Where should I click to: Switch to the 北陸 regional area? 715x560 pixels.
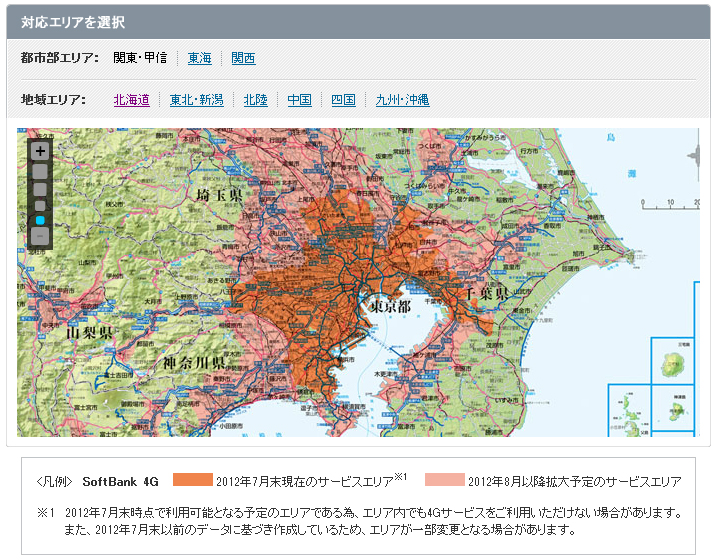(x=255, y=100)
